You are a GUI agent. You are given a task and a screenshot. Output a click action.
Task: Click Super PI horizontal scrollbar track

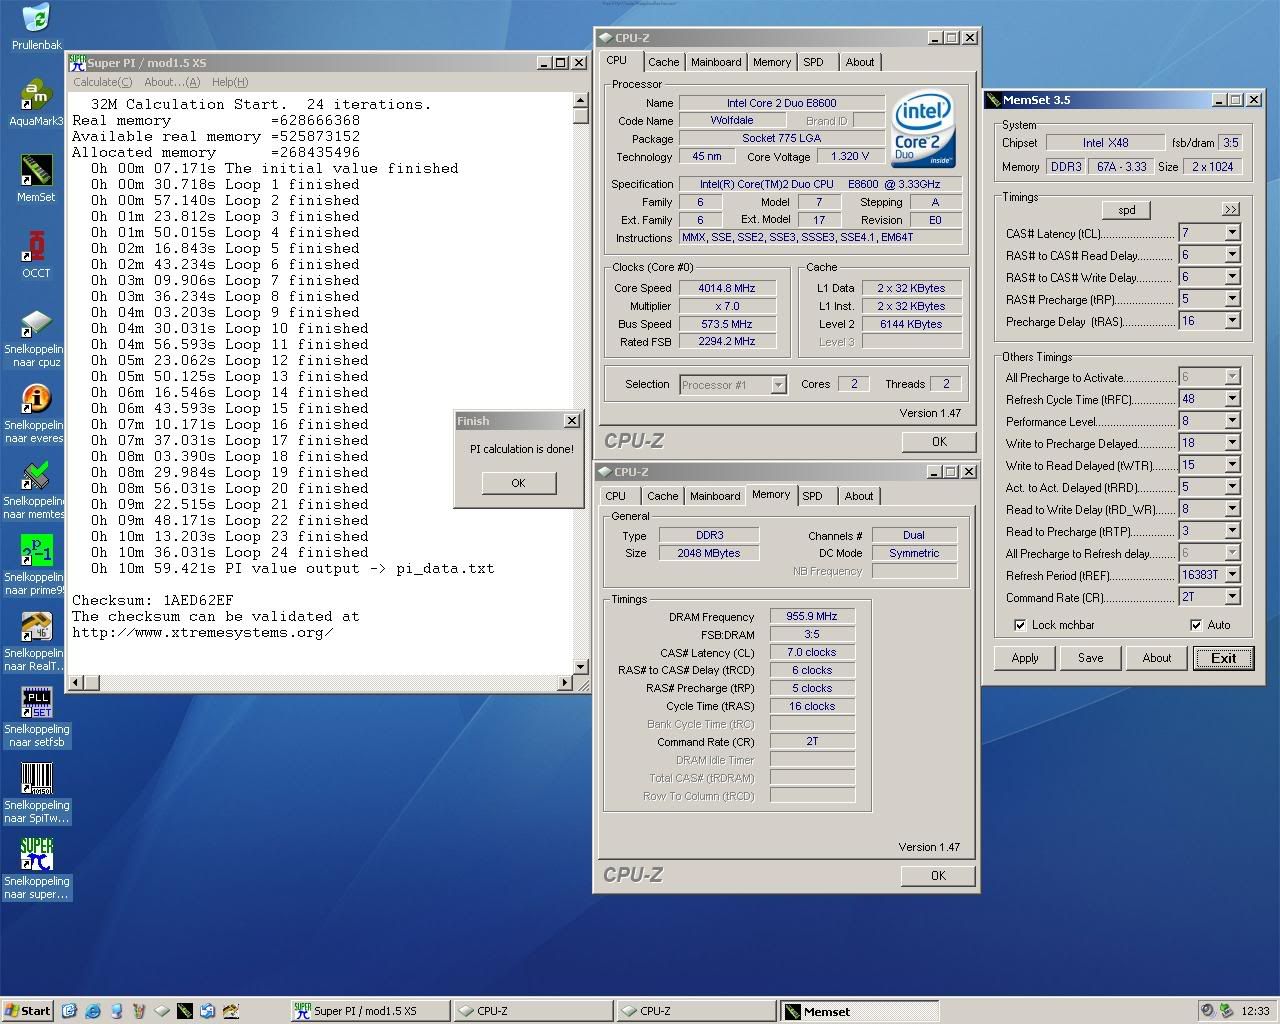coord(328,682)
